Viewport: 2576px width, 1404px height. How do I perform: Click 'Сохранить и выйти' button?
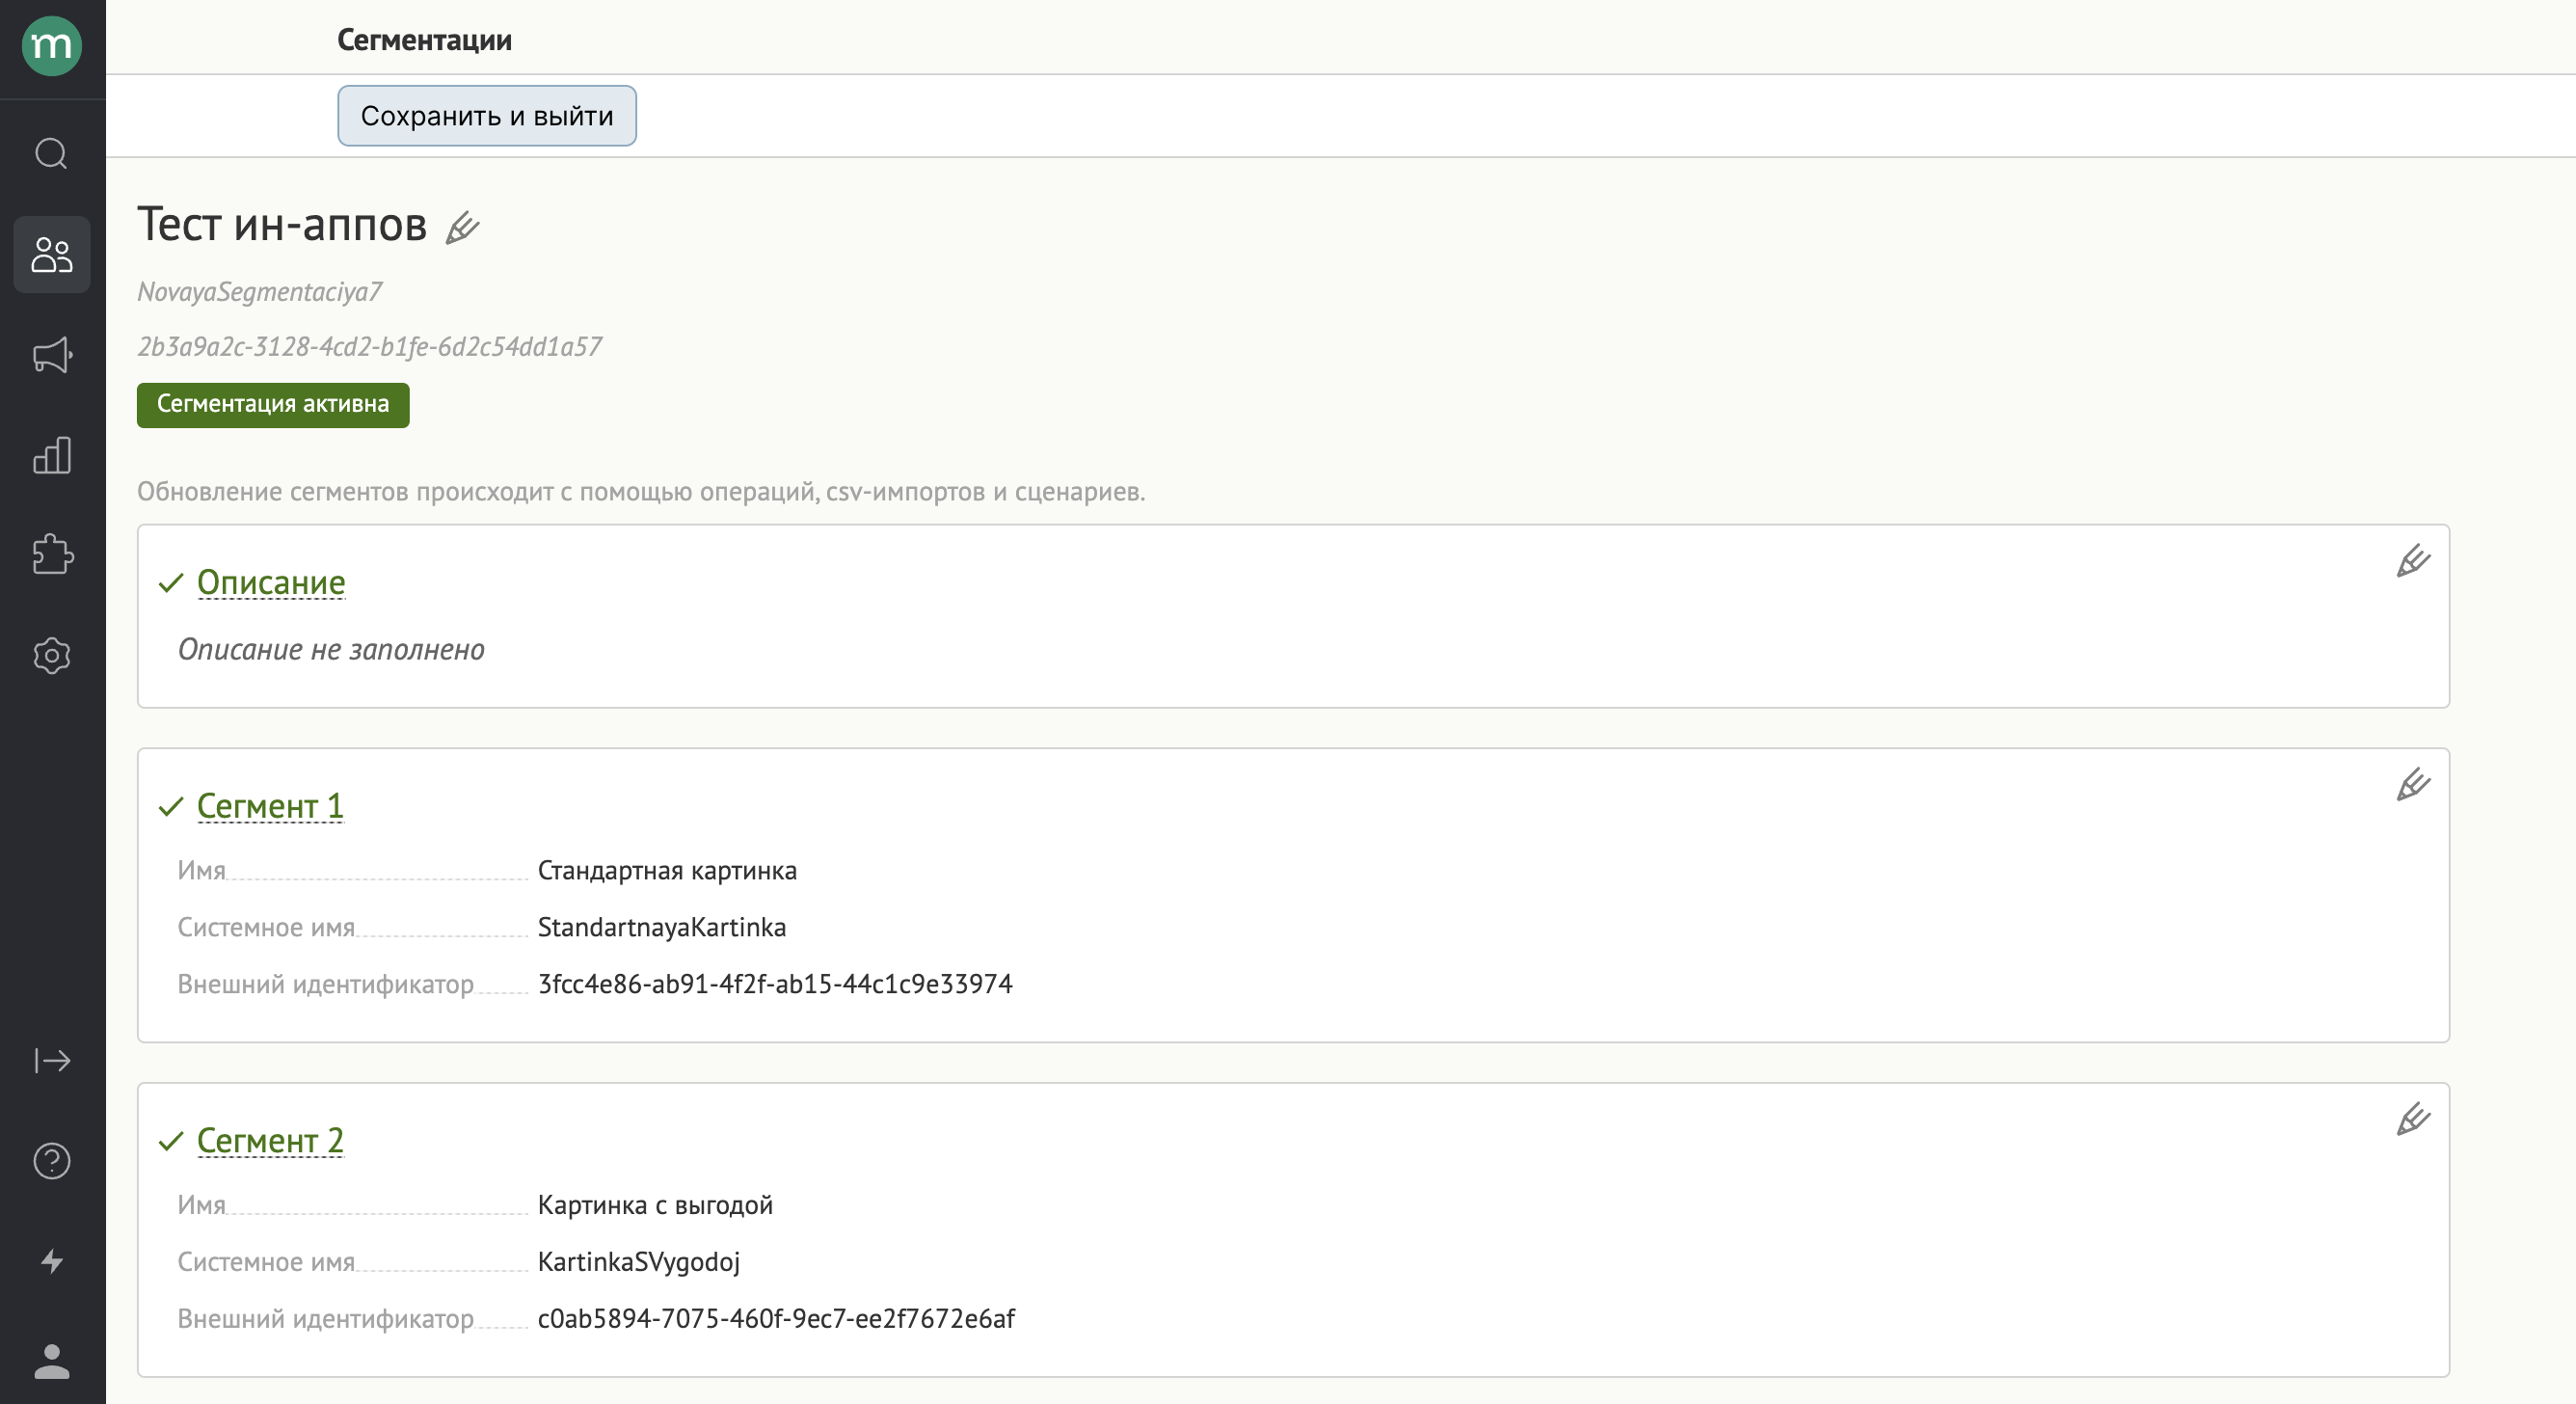[x=487, y=116]
